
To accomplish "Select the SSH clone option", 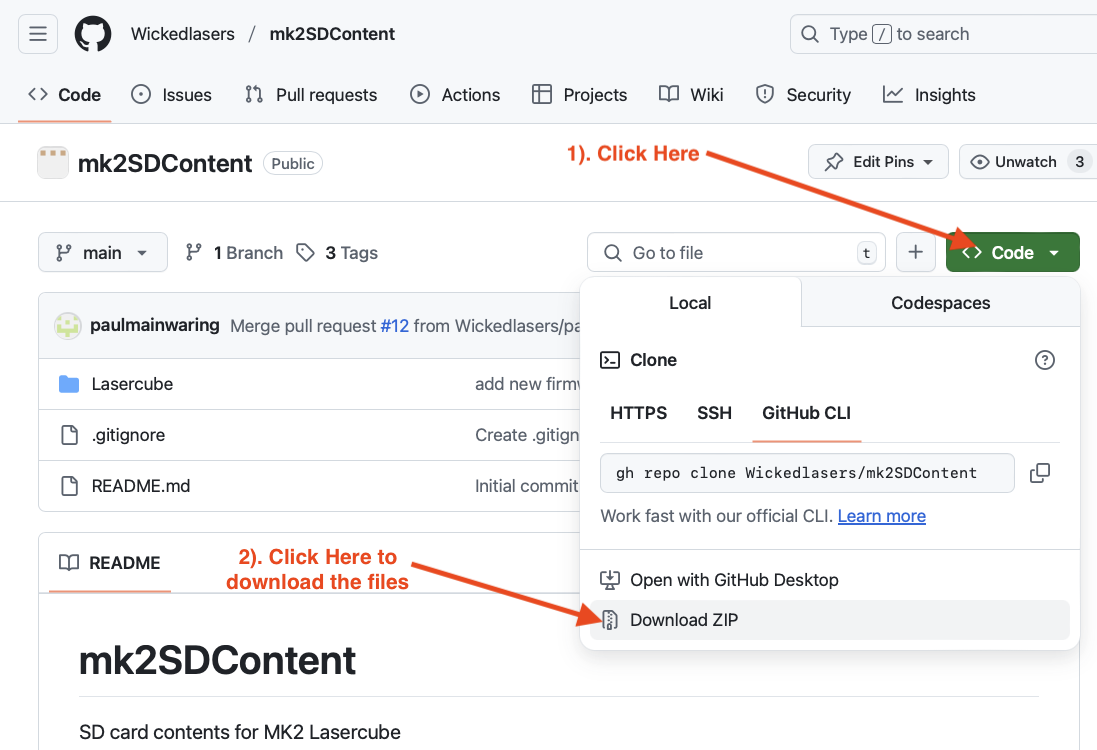I will (x=714, y=413).
